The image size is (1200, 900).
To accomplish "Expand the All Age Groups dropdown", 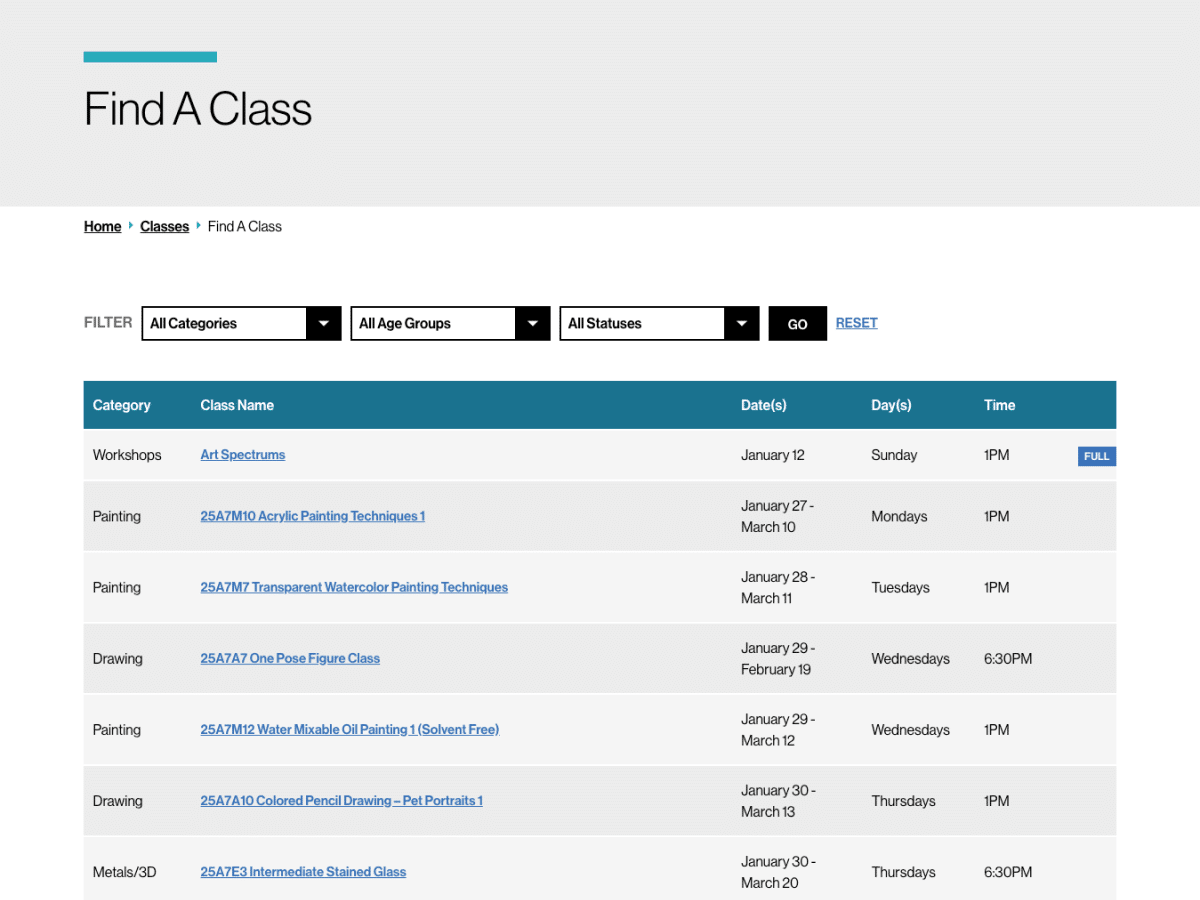I will click(x=450, y=323).
